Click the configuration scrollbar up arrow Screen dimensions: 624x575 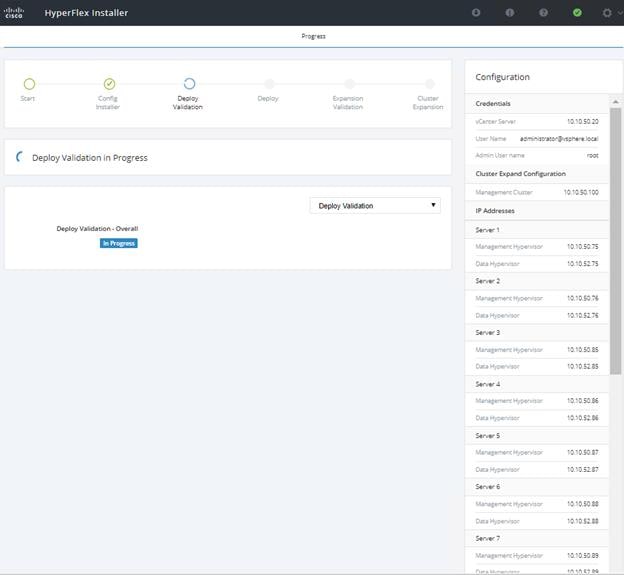pos(615,102)
